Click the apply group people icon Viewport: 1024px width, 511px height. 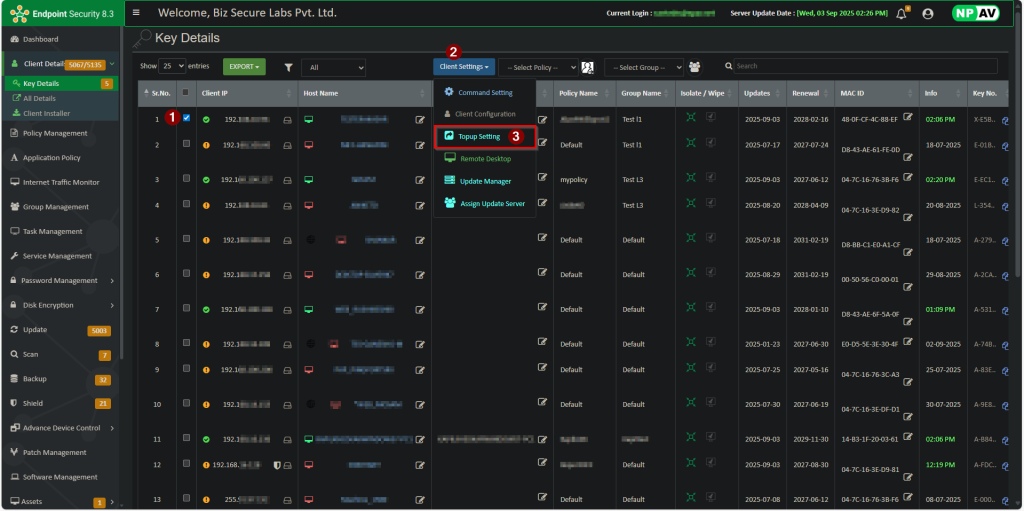click(695, 67)
